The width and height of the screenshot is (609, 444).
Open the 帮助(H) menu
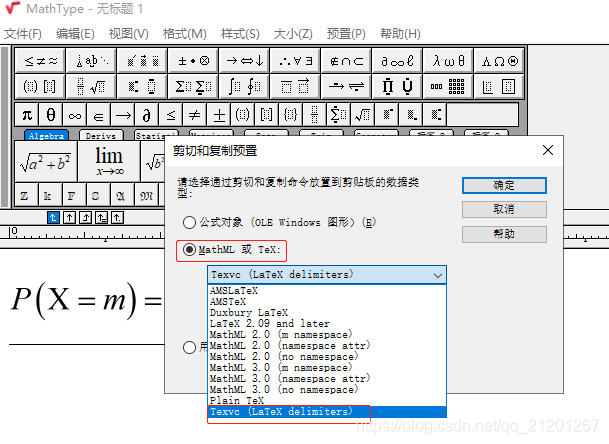pyautogui.click(x=400, y=34)
